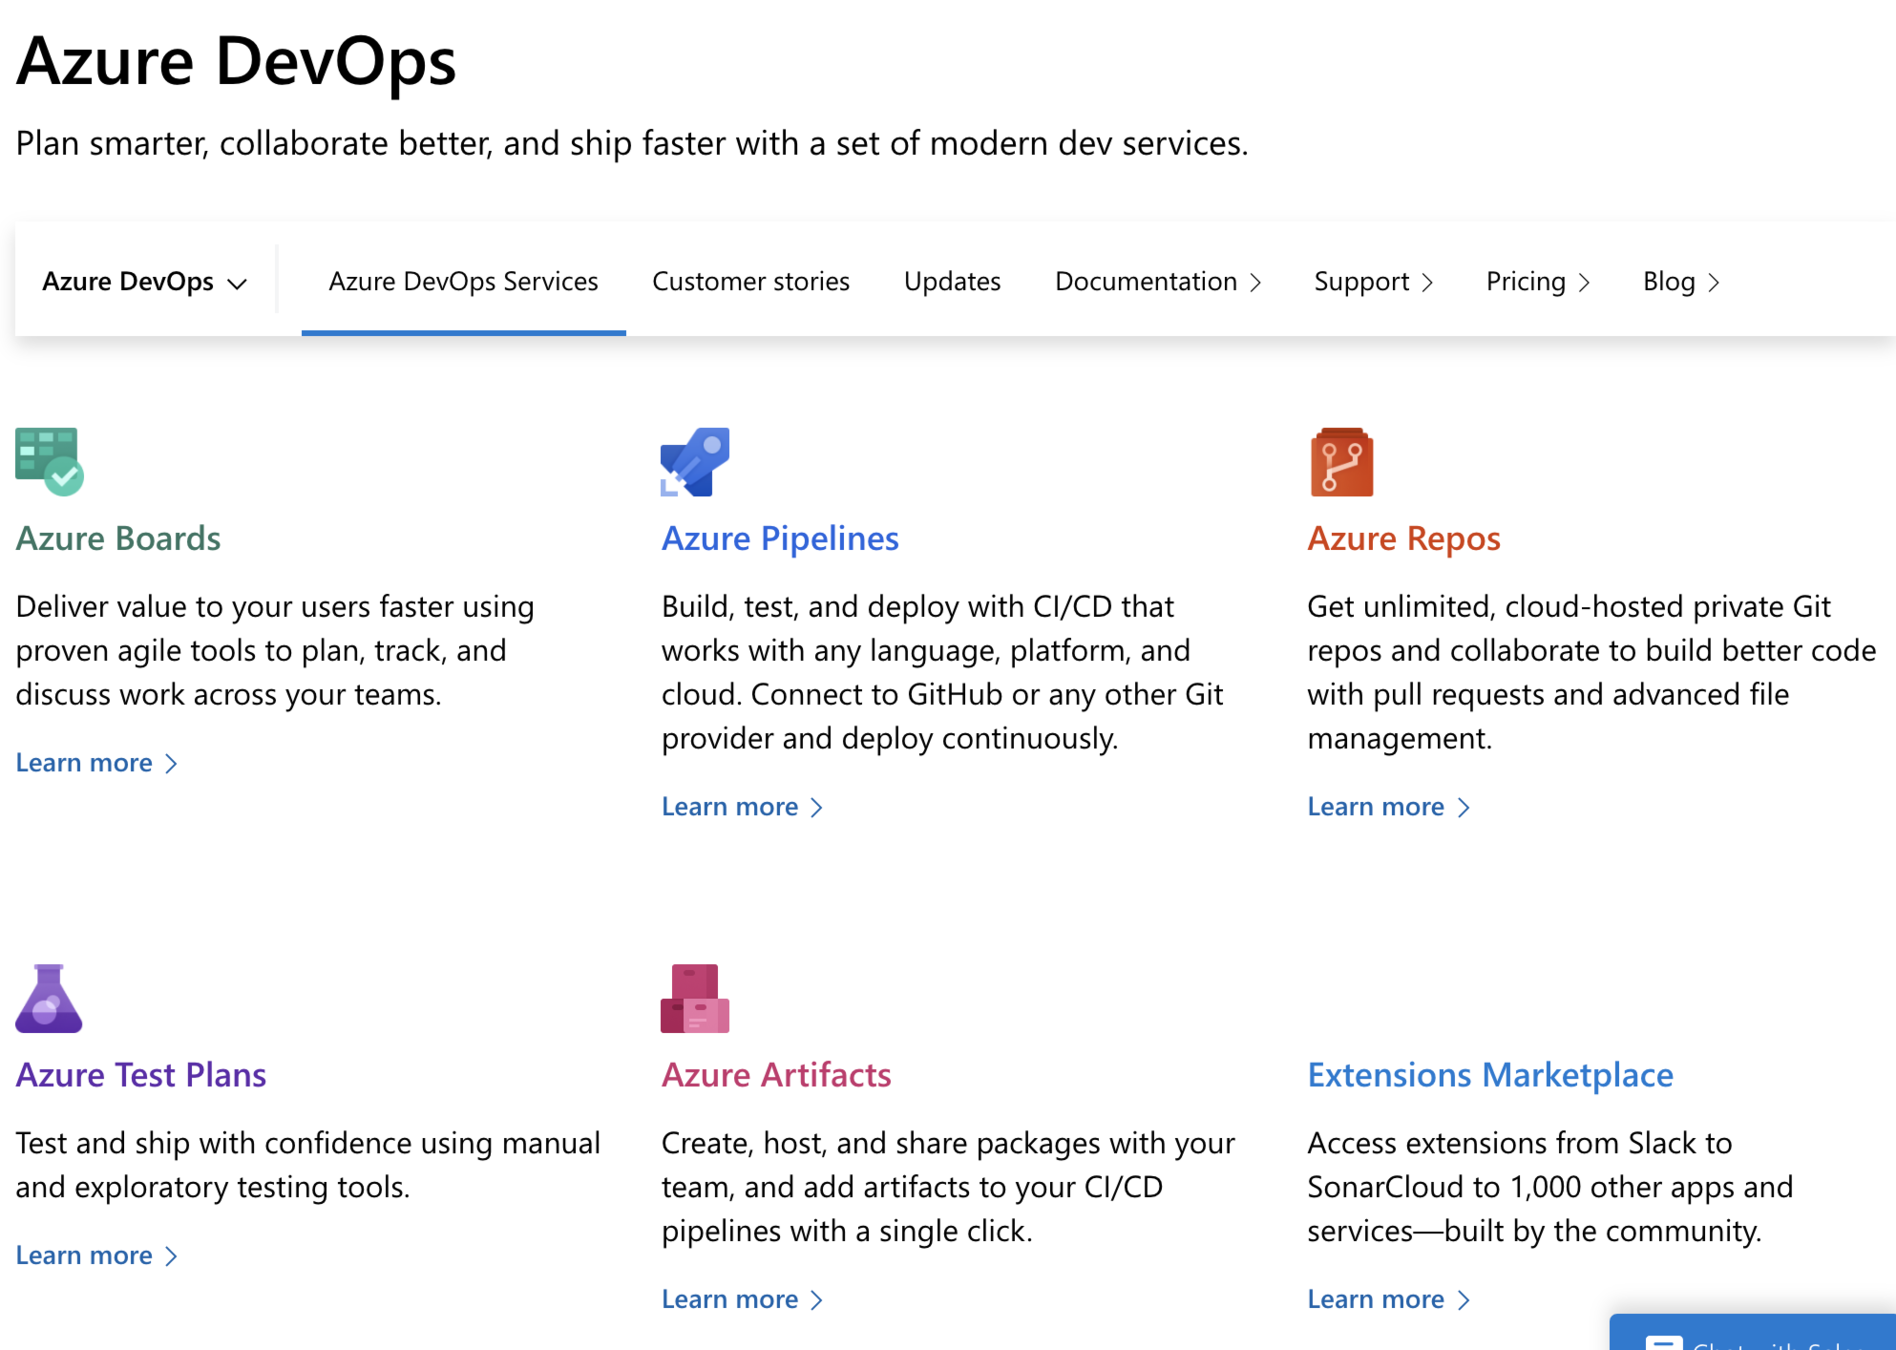Click the Azure Pipelines rocket icon
The image size is (1896, 1350).
point(695,461)
